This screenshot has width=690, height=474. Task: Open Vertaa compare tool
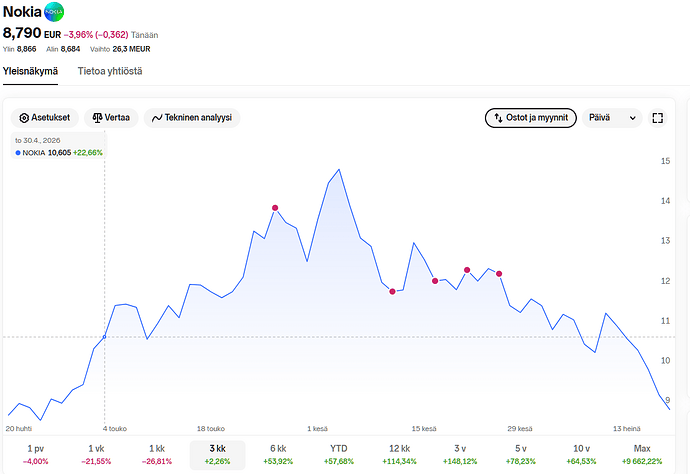[x=111, y=118]
